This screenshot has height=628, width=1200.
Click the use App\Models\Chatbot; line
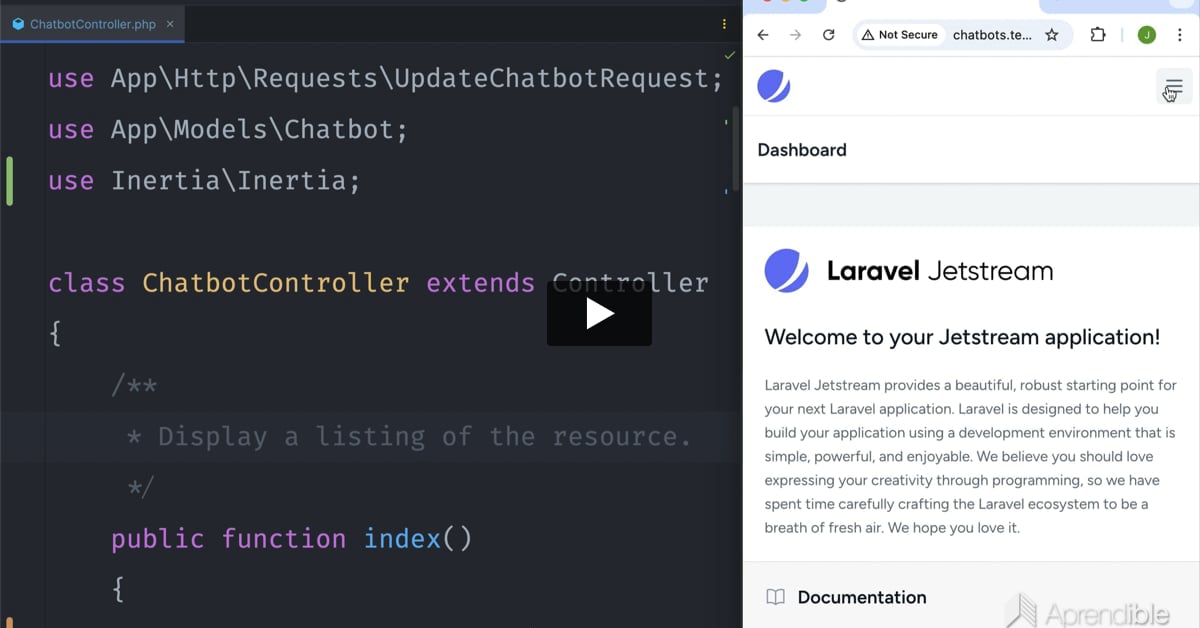tap(228, 130)
